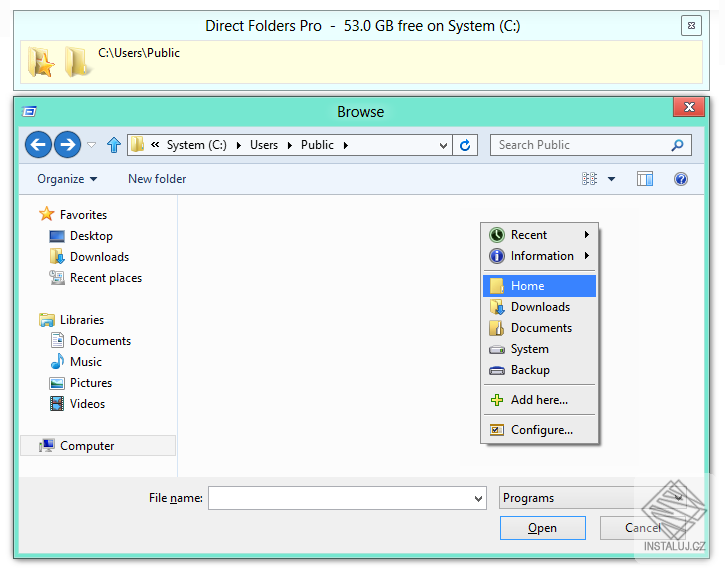The height and width of the screenshot is (573, 725).
Task: Open Help with the question mark icon
Action: click(681, 179)
